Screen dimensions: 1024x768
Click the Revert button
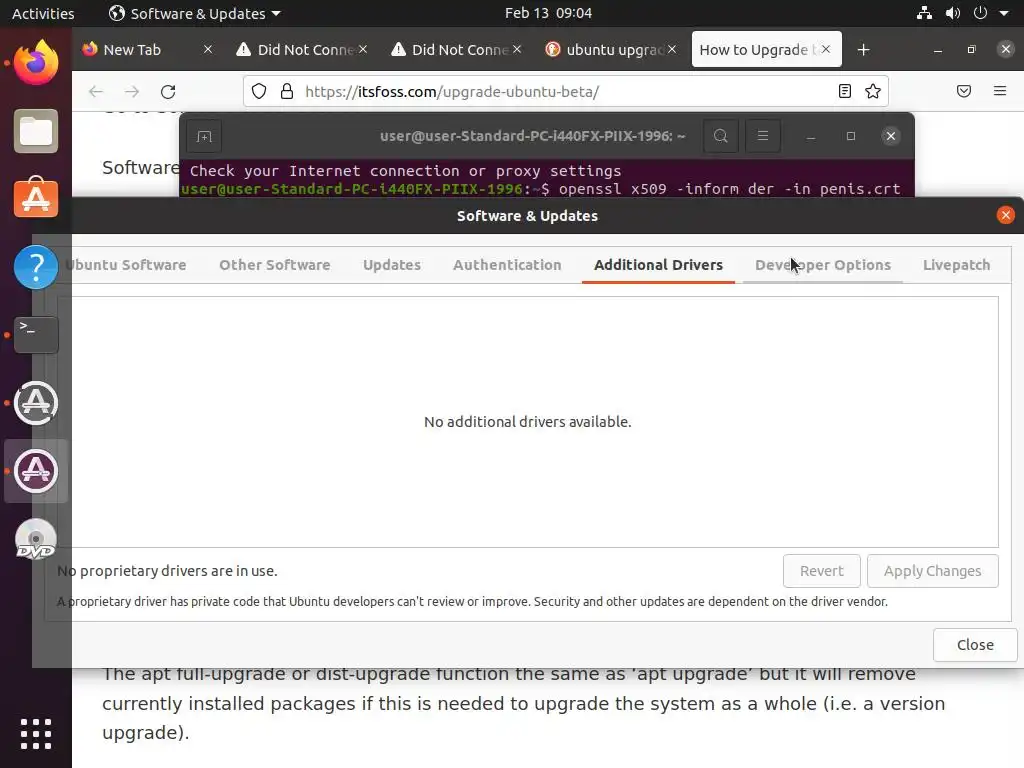(822, 571)
